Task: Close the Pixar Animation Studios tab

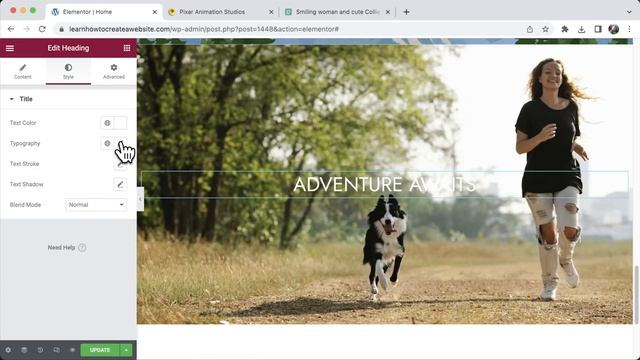Action: point(271,12)
